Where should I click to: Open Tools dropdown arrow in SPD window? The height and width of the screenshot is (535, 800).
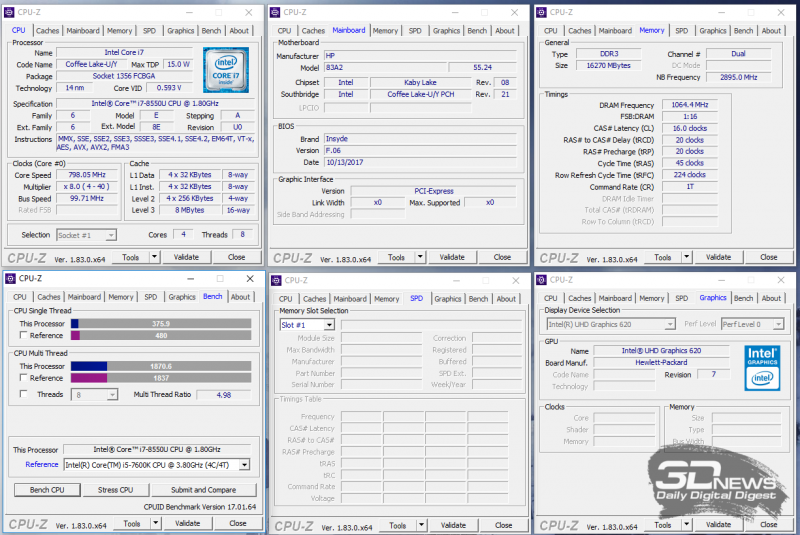pyautogui.click(x=421, y=525)
